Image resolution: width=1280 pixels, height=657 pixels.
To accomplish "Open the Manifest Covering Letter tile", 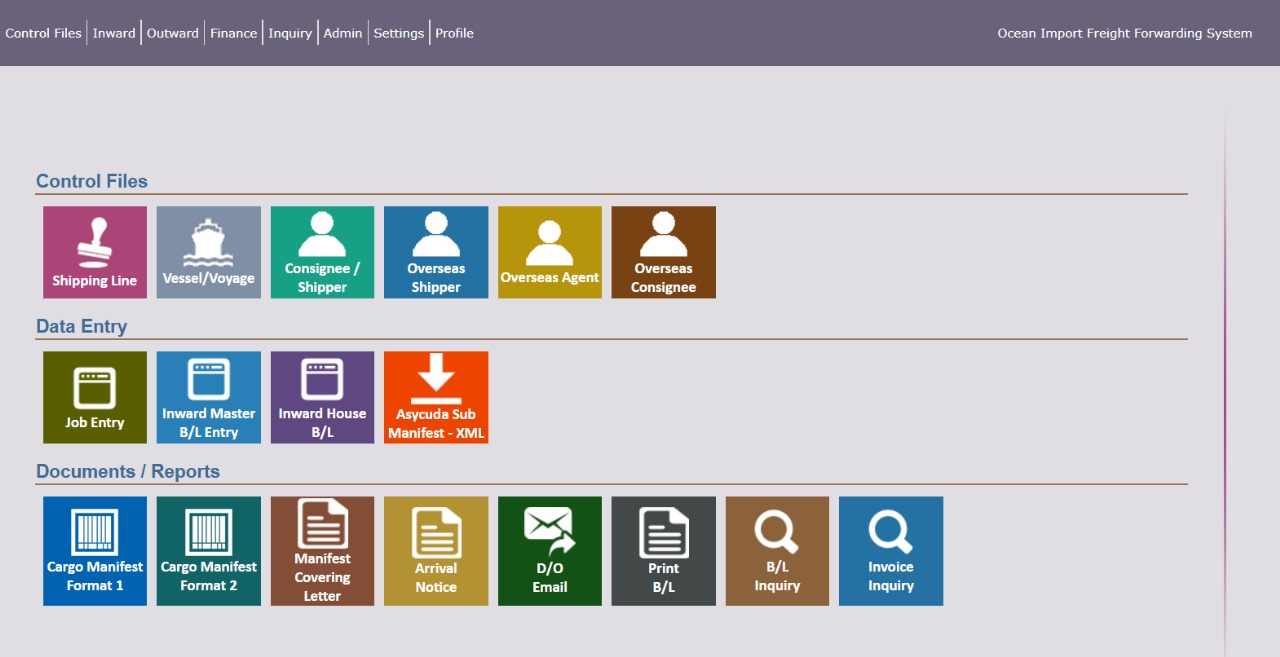I will click(x=322, y=551).
